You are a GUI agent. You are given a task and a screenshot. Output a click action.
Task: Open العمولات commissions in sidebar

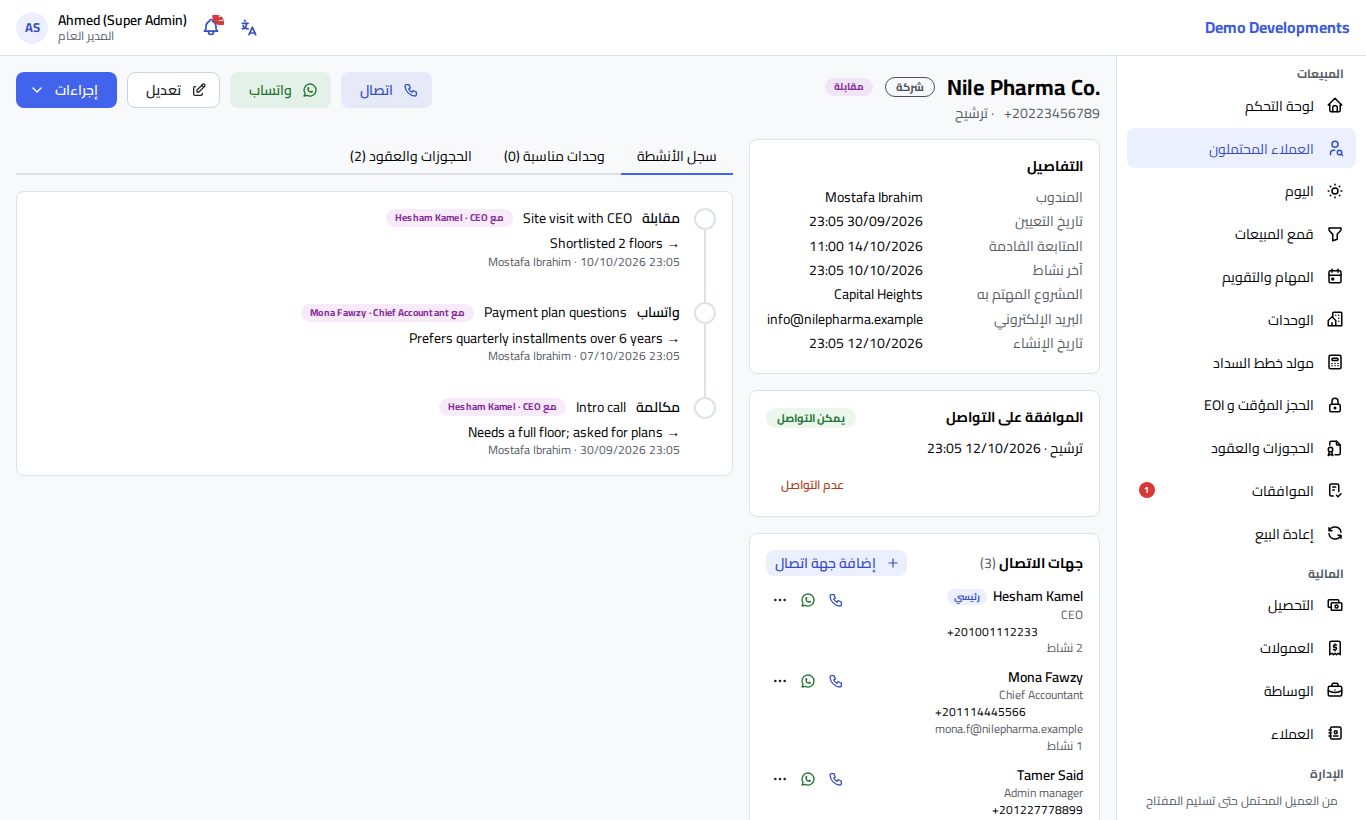(x=1241, y=648)
